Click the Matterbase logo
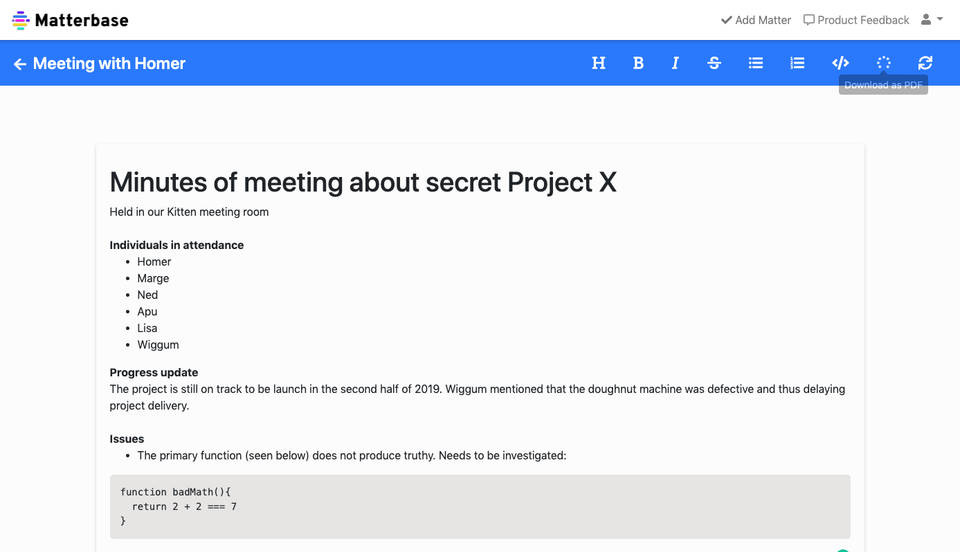 click(x=70, y=20)
